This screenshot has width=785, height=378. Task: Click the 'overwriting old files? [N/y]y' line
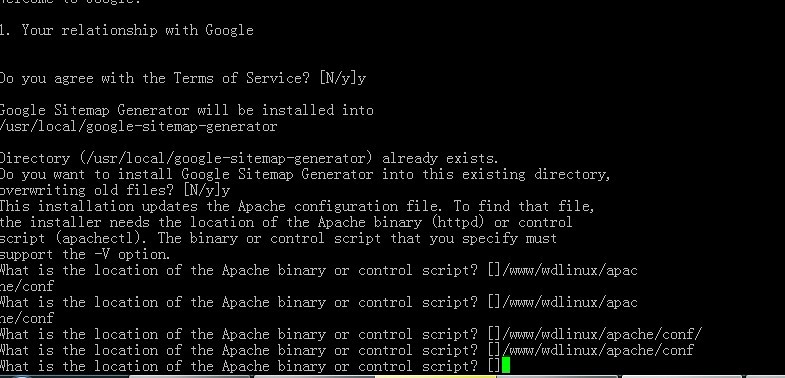click(115, 190)
